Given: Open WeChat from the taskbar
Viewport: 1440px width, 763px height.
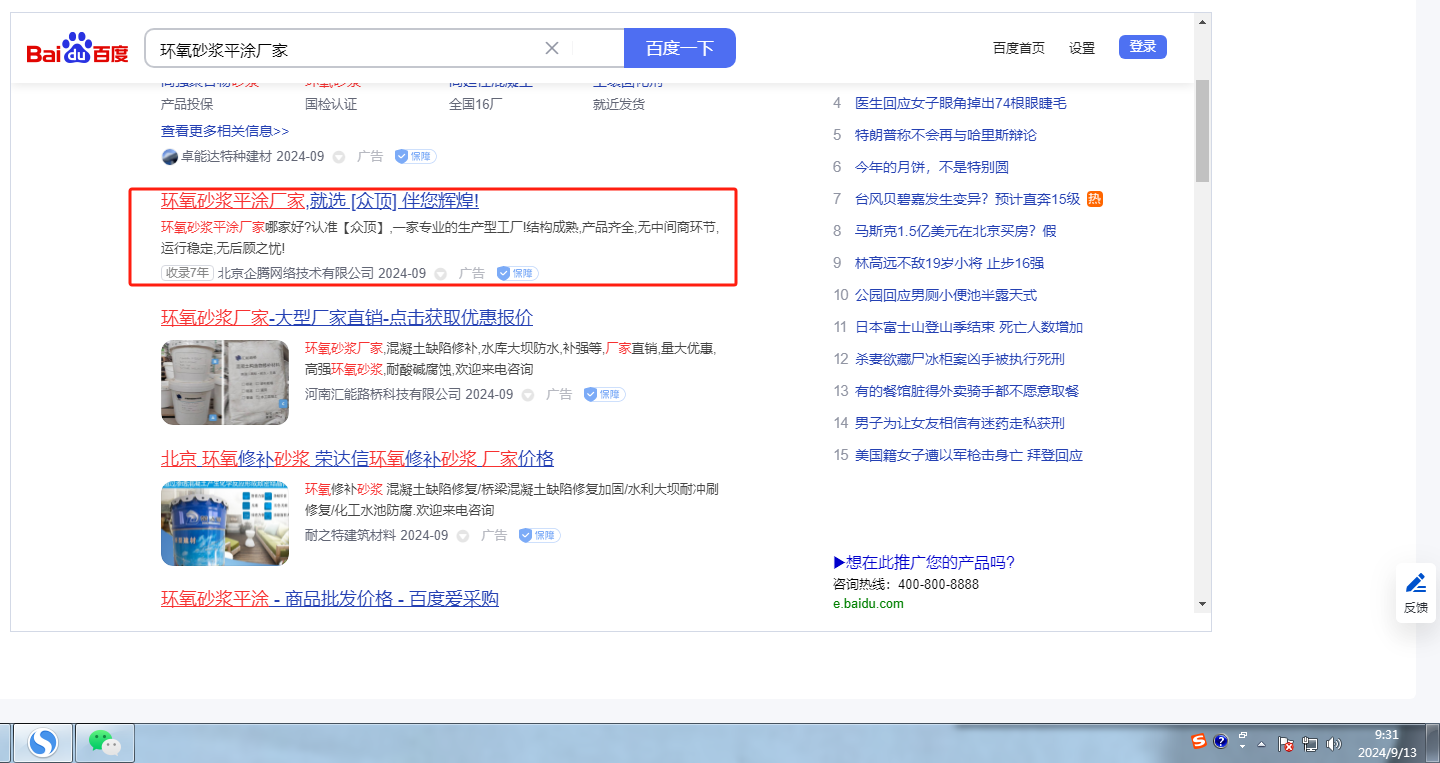Looking at the screenshot, I should (x=105, y=742).
